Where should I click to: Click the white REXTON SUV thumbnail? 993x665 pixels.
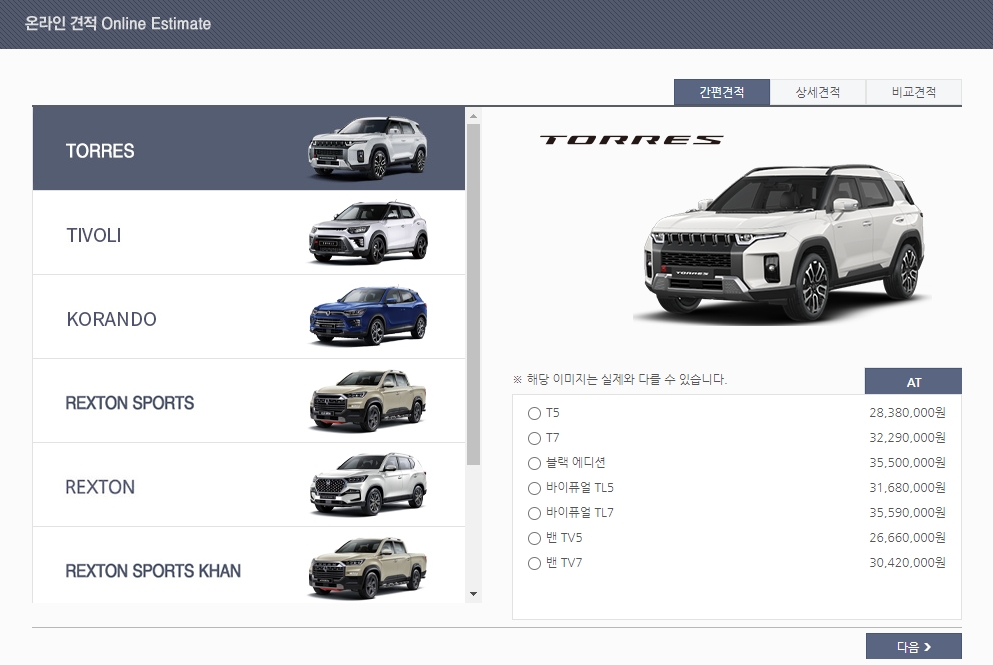tap(368, 484)
